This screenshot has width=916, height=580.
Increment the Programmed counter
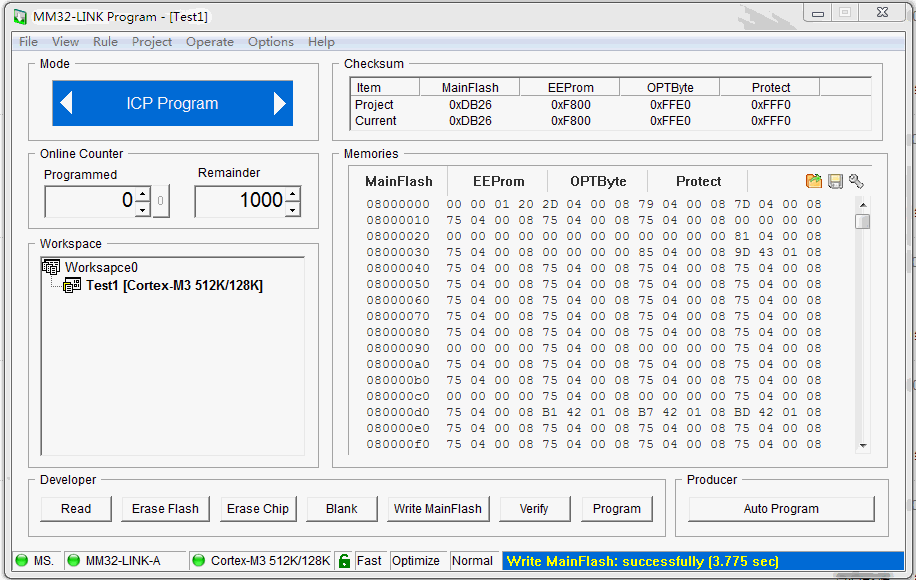coord(143,193)
